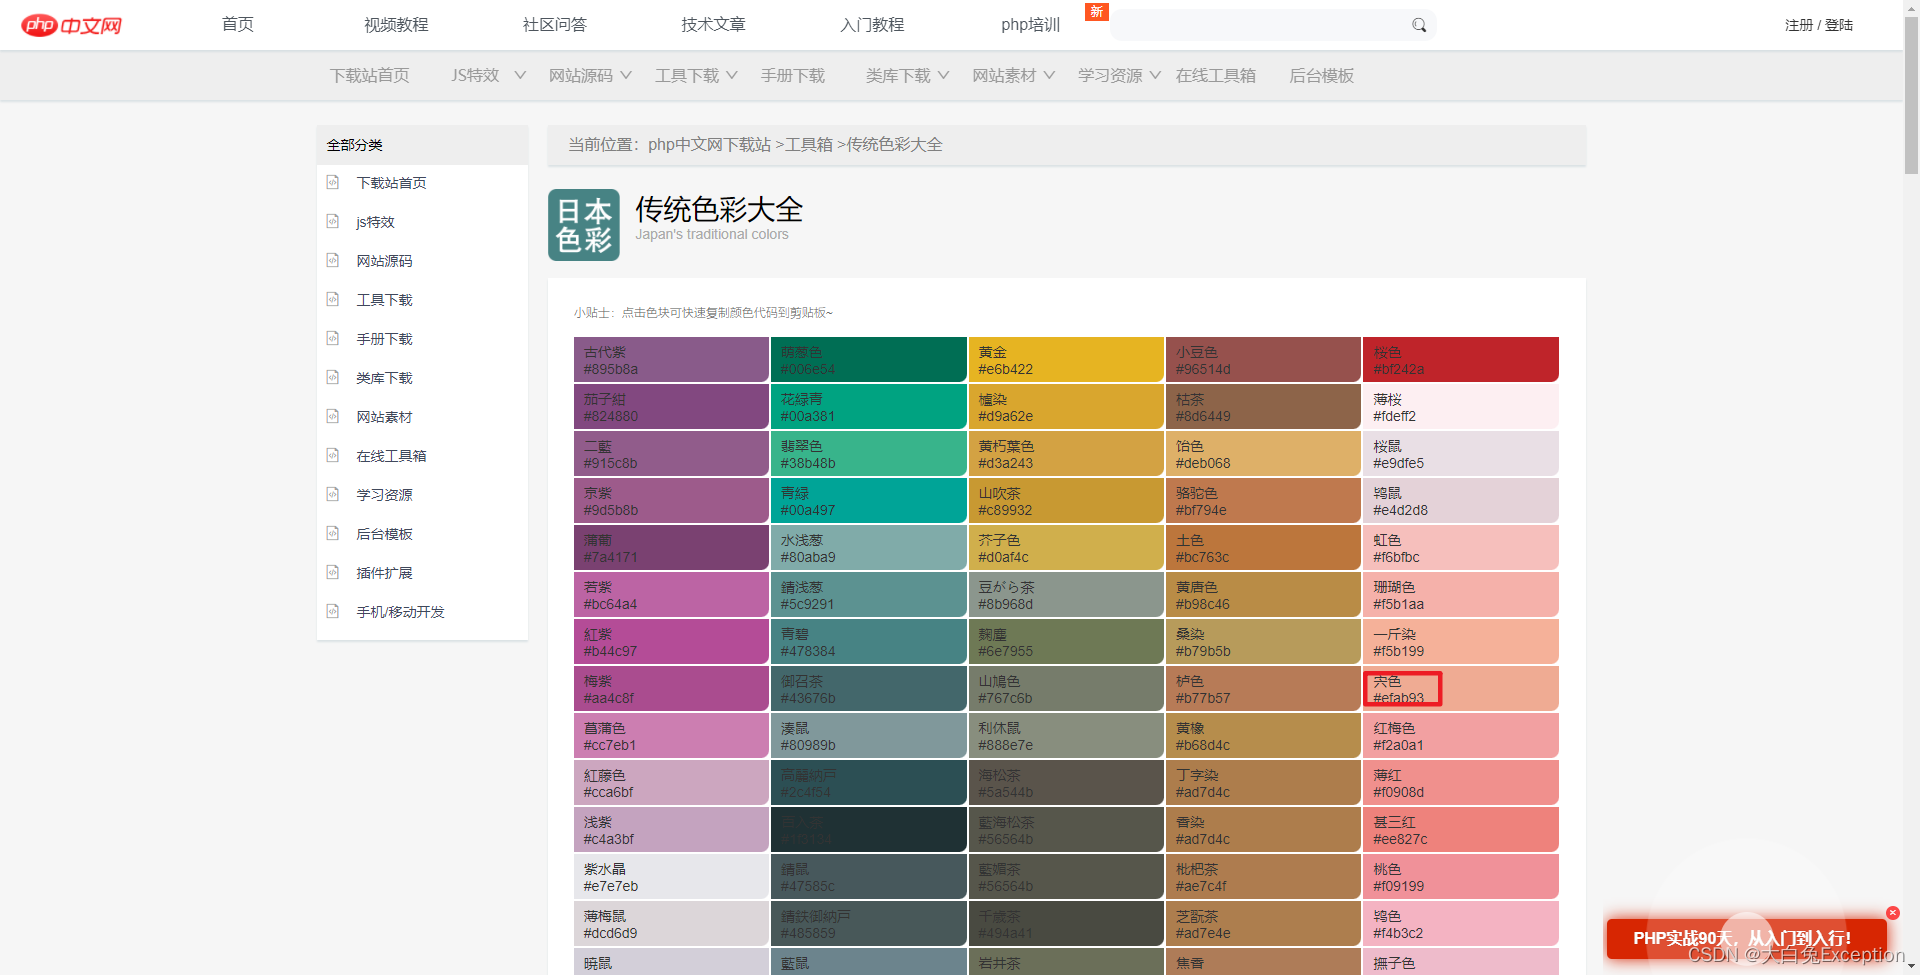Copy the 珊瑚色 #f5b1aa color block

pyautogui.click(x=1461, y=595)
